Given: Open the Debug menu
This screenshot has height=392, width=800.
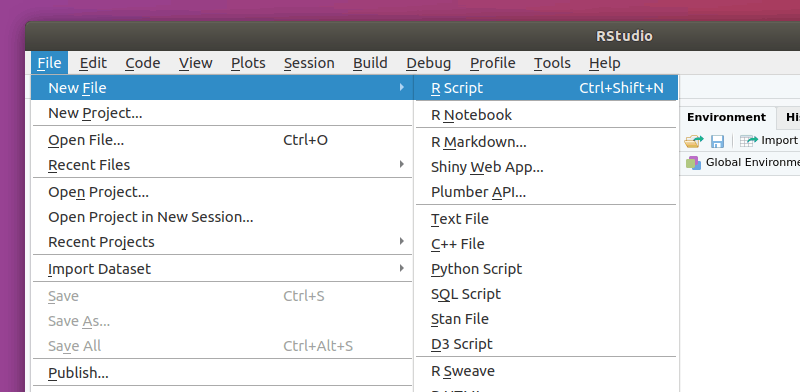Looking at the screenshot, I should tap(429, 63).
